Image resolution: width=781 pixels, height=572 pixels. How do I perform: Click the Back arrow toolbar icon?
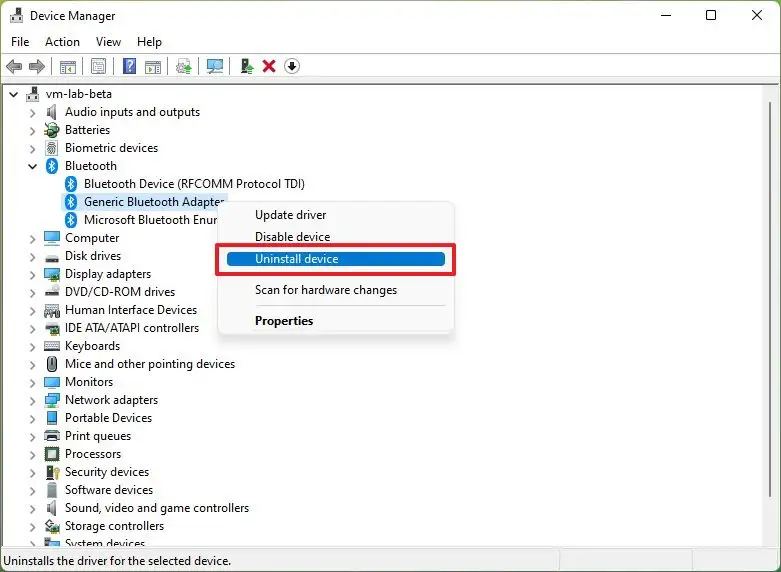(x=14, y=66)
